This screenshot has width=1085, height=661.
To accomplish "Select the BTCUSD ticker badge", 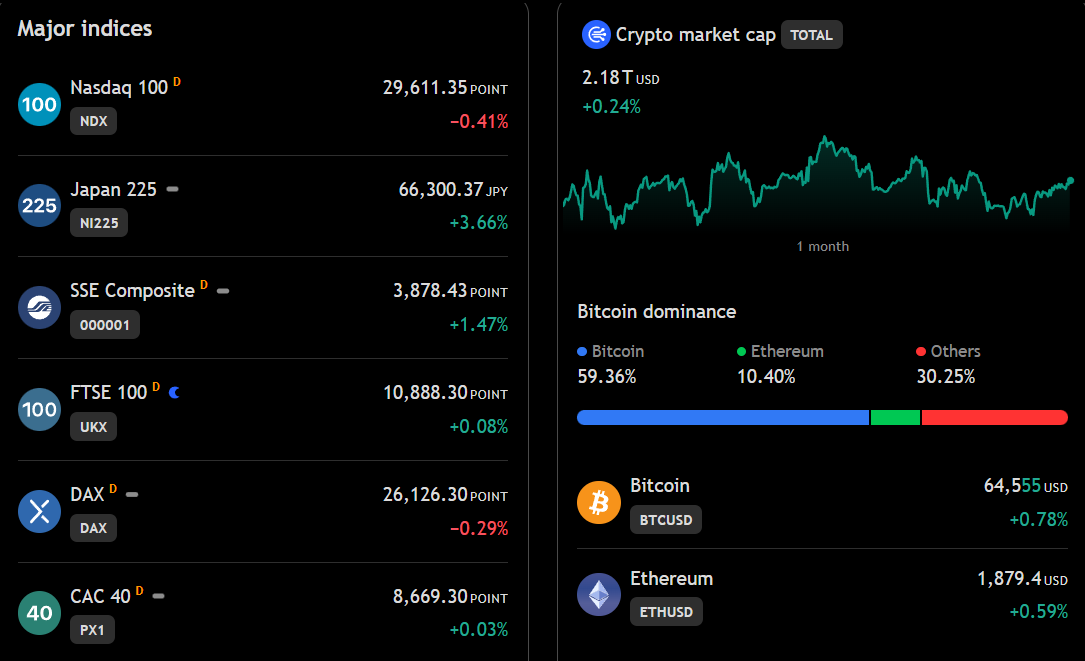I will coord(666,520).
